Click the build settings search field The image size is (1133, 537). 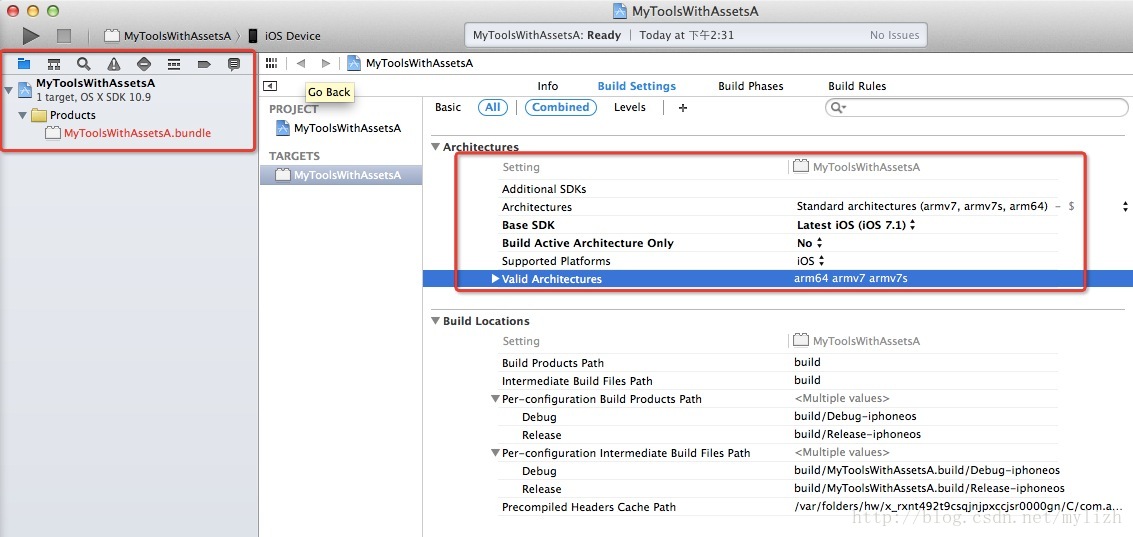[x=977, y=108]
